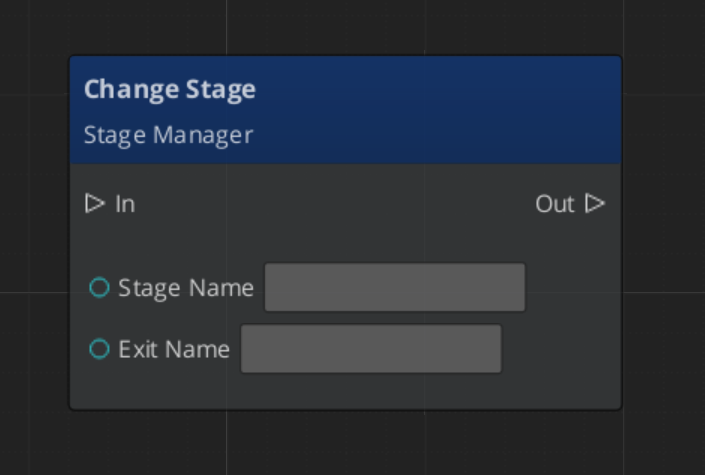This screenshot has height=475, width=705.
Task: Click the node body right of Exit Name field
Action: point(560,349)
